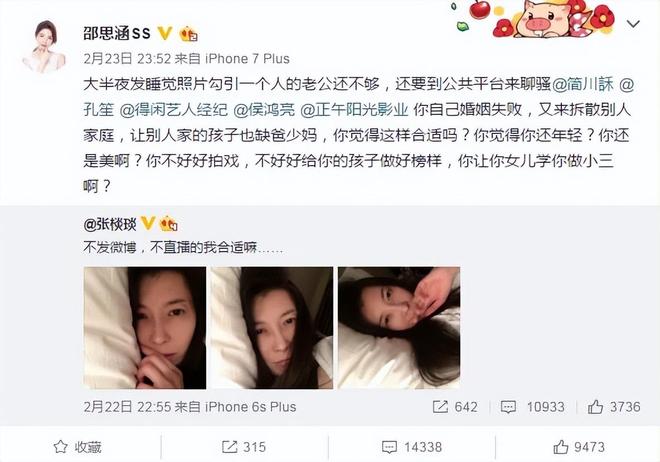The image size is (660, 462).
Task: Open the @正午阳光影业 mention link
Action: (x=354, y=110)
